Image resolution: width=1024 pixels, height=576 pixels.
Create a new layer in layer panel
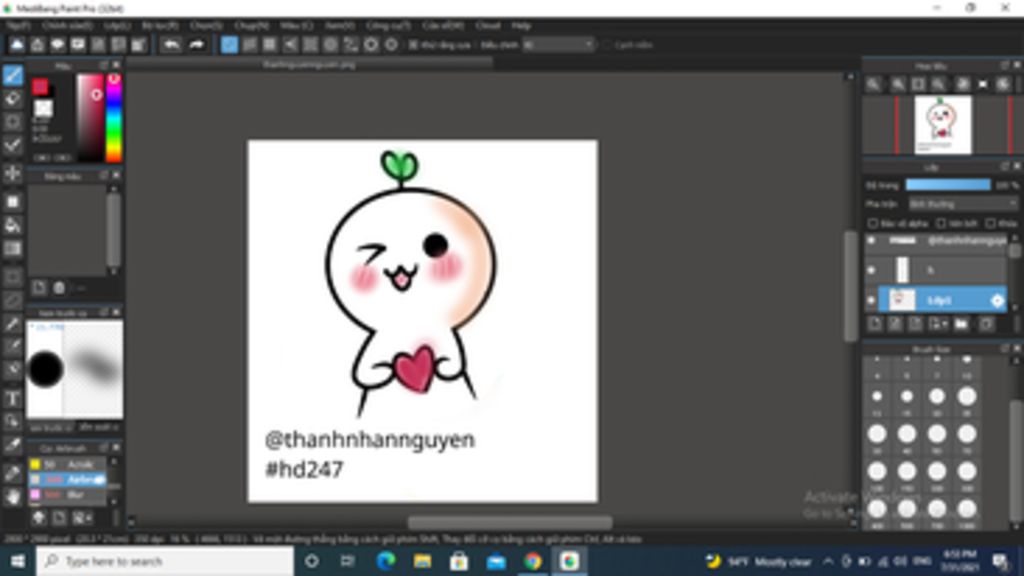(x=875, y=324)
